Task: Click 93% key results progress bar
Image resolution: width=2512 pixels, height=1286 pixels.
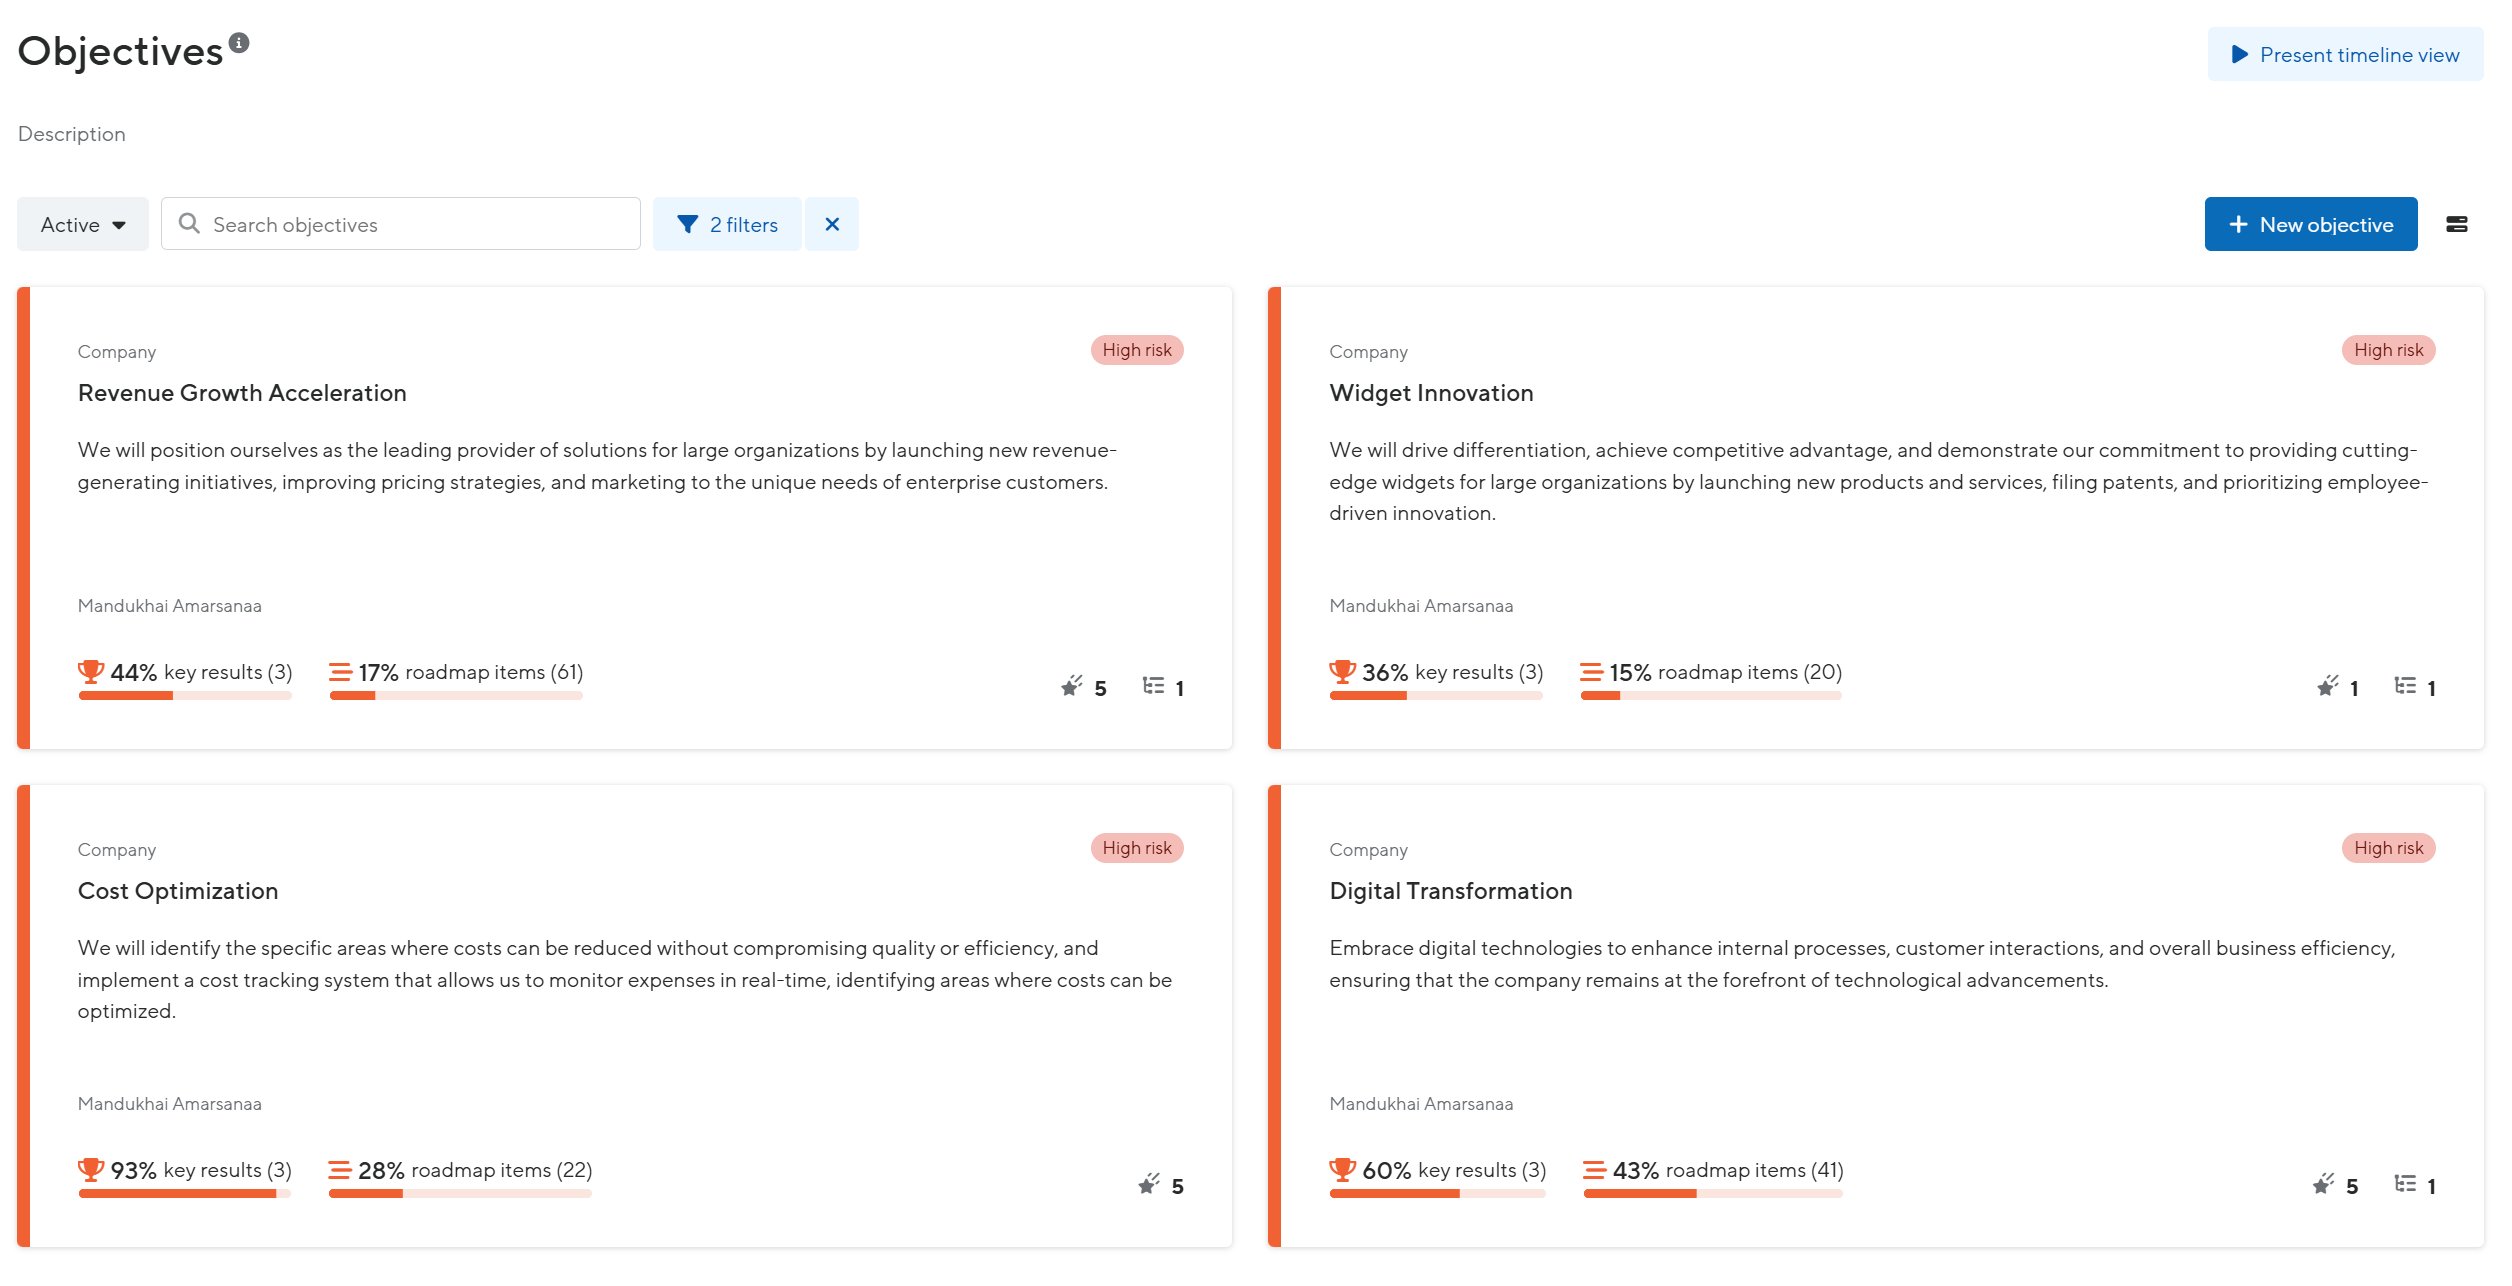Action: pyautogui.click(x=184, y=1193)
